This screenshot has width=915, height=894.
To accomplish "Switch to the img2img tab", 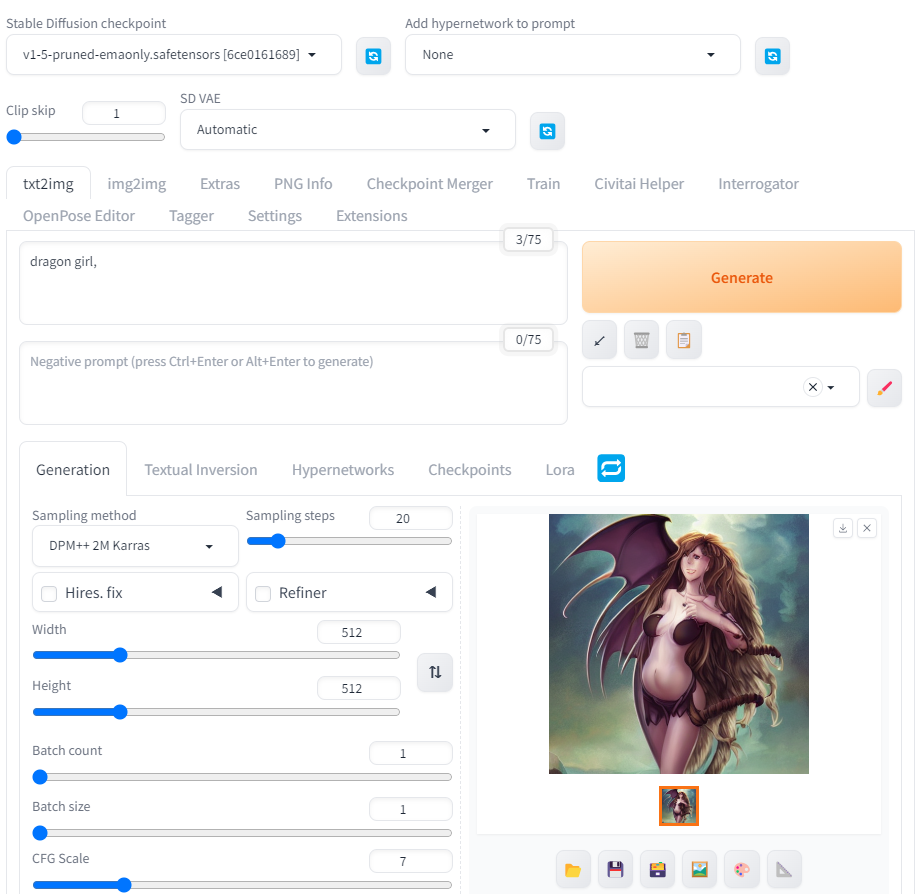I will pos(137,184).
